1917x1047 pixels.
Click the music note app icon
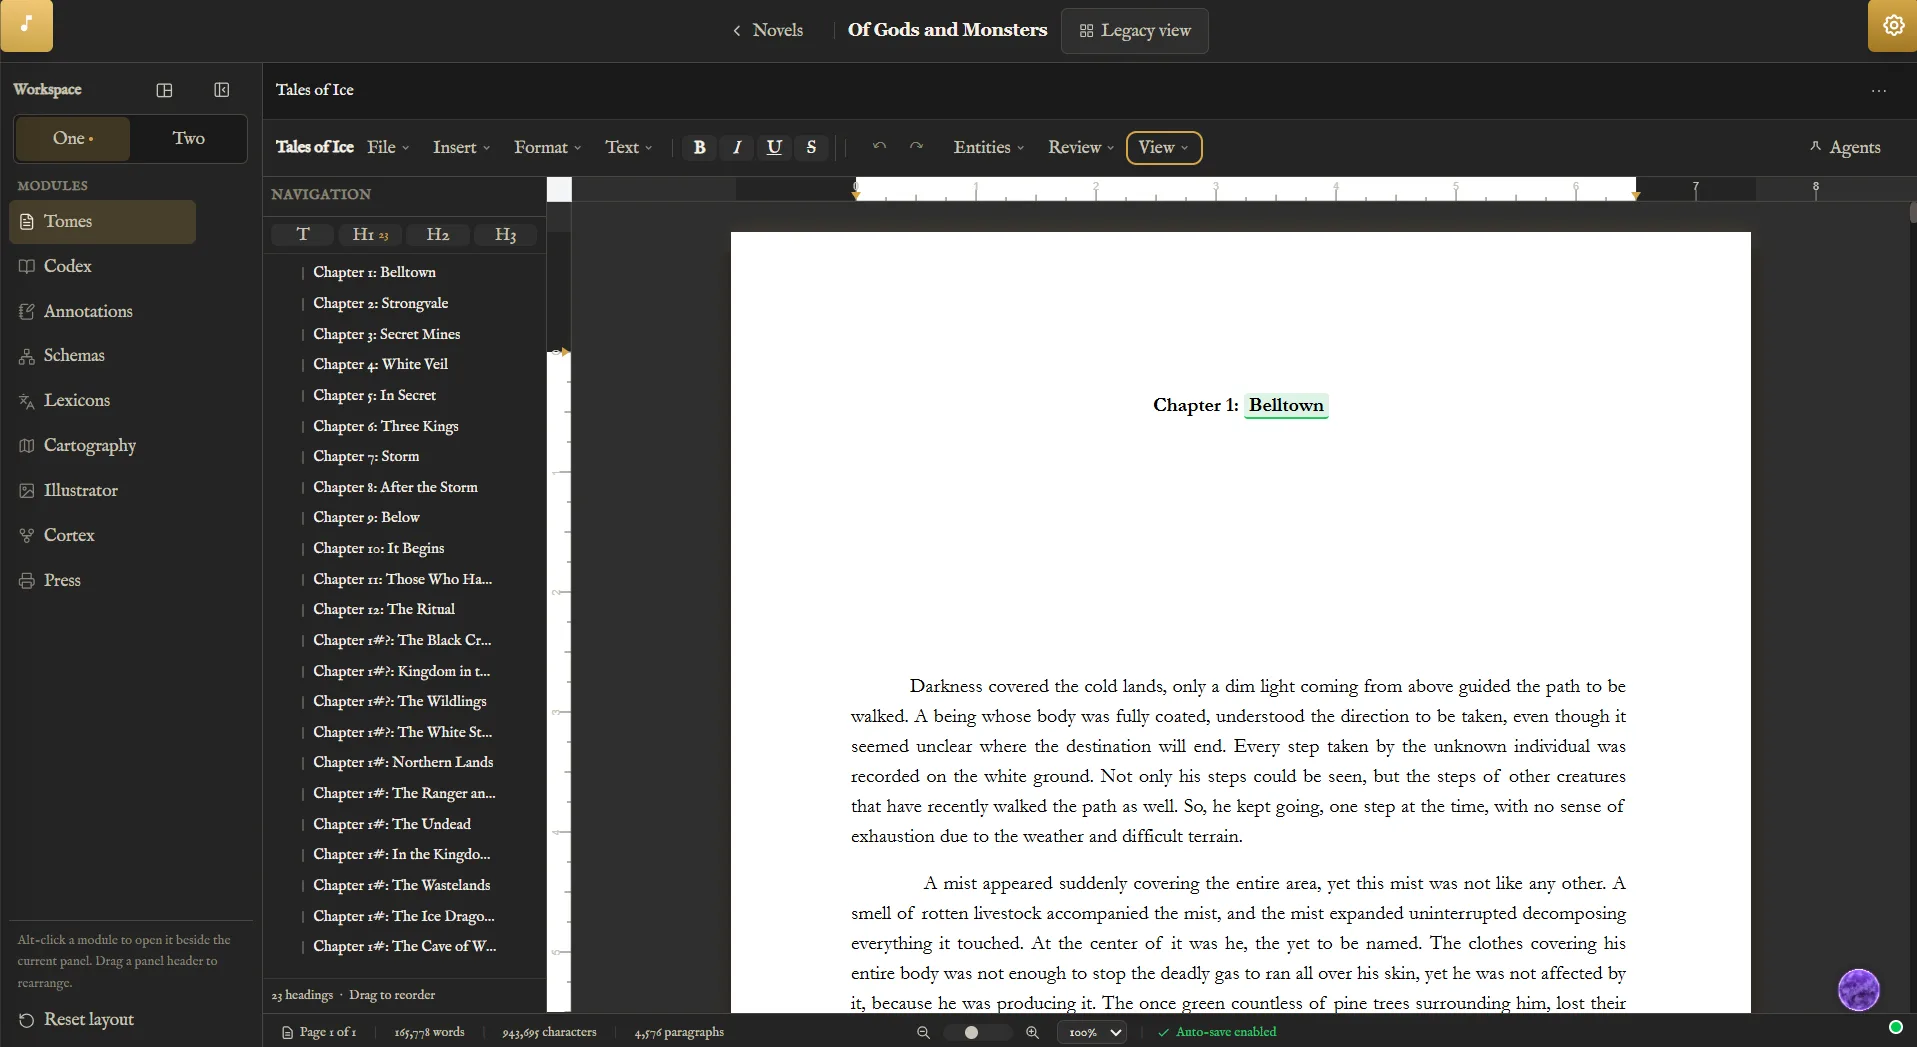[26, 25]
